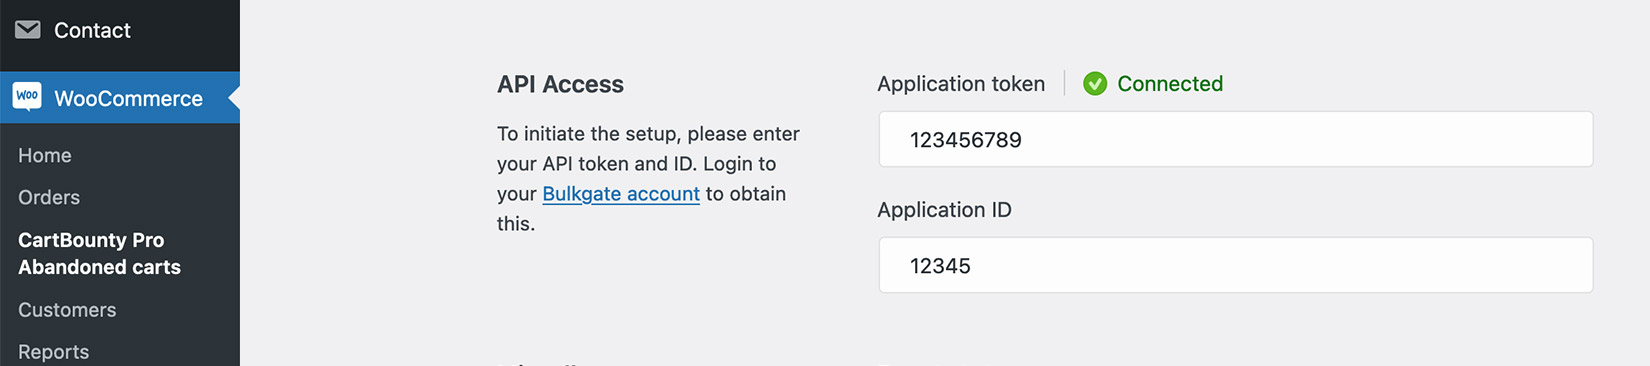Focus the Application ID input field
Image resolution: width=1650 pixels, height=366 pixels.
coord(1236,265)
